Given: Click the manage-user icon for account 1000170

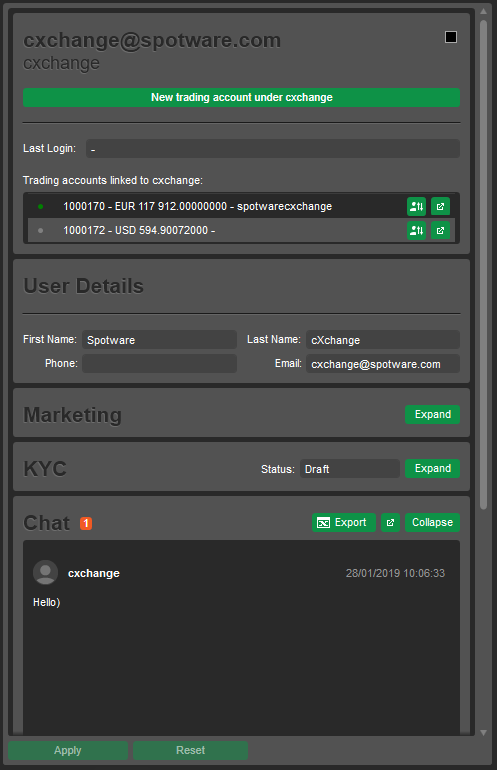Looking at the screenshot, I should tap(416, 206).
